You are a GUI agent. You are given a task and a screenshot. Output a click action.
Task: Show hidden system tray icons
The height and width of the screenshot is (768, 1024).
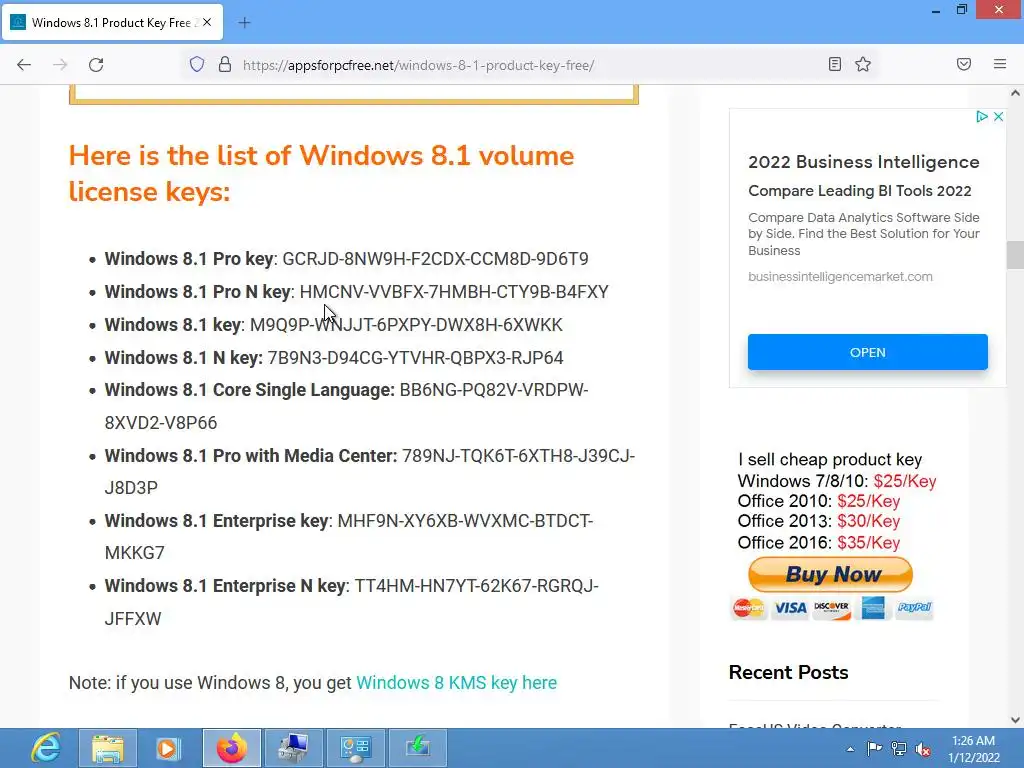click(x=850, y=749)
